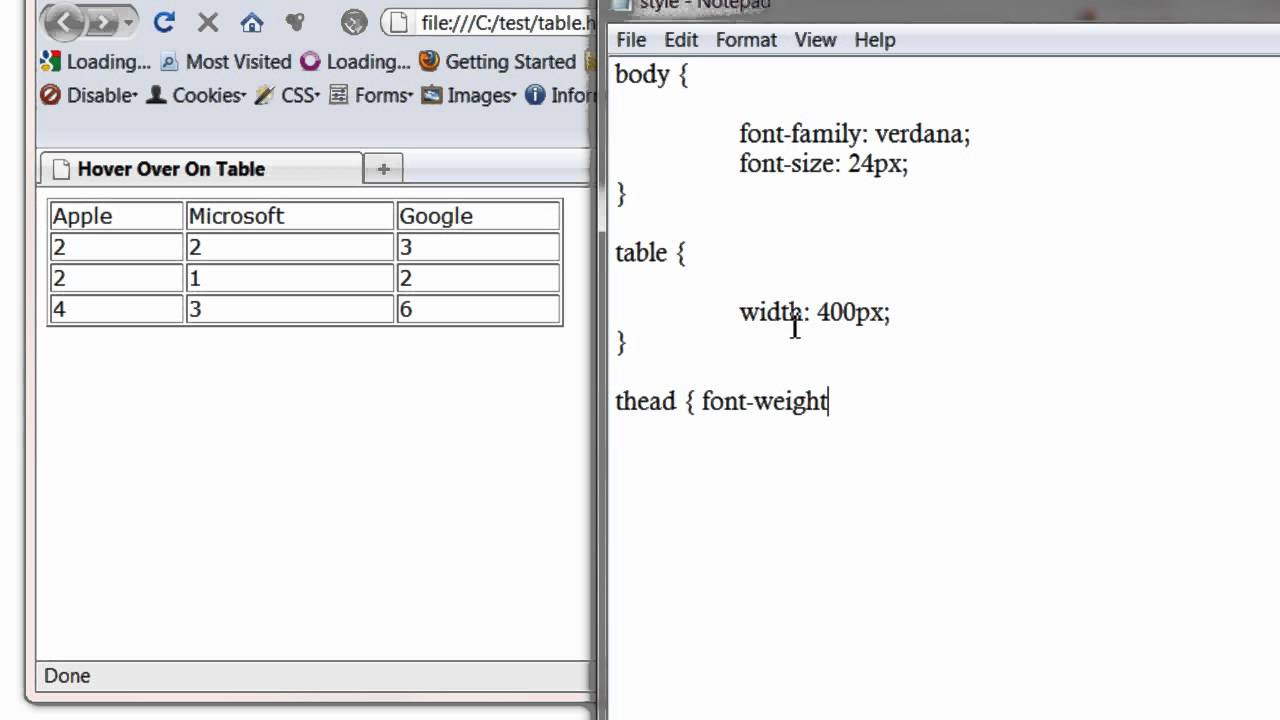Screen dimensions: 1280x720
Task: Open Notepad's Edit menu
Action: point(681,40)
